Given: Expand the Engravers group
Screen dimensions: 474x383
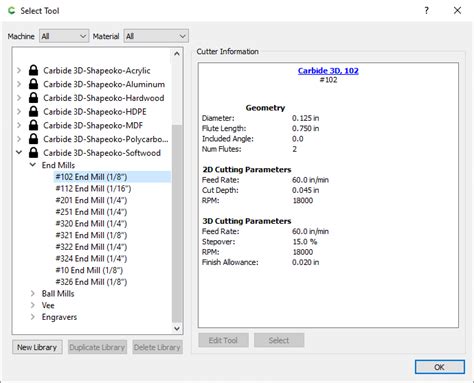Looking at the screenshot, I should (33, 317).
